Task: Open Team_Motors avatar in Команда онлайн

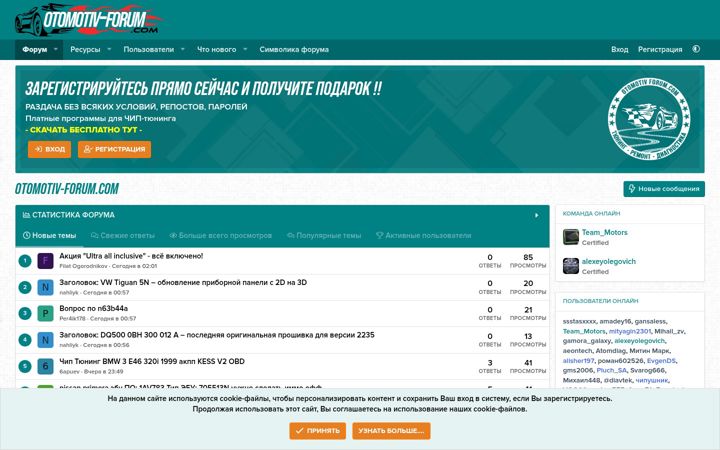Action: (571, 237)
